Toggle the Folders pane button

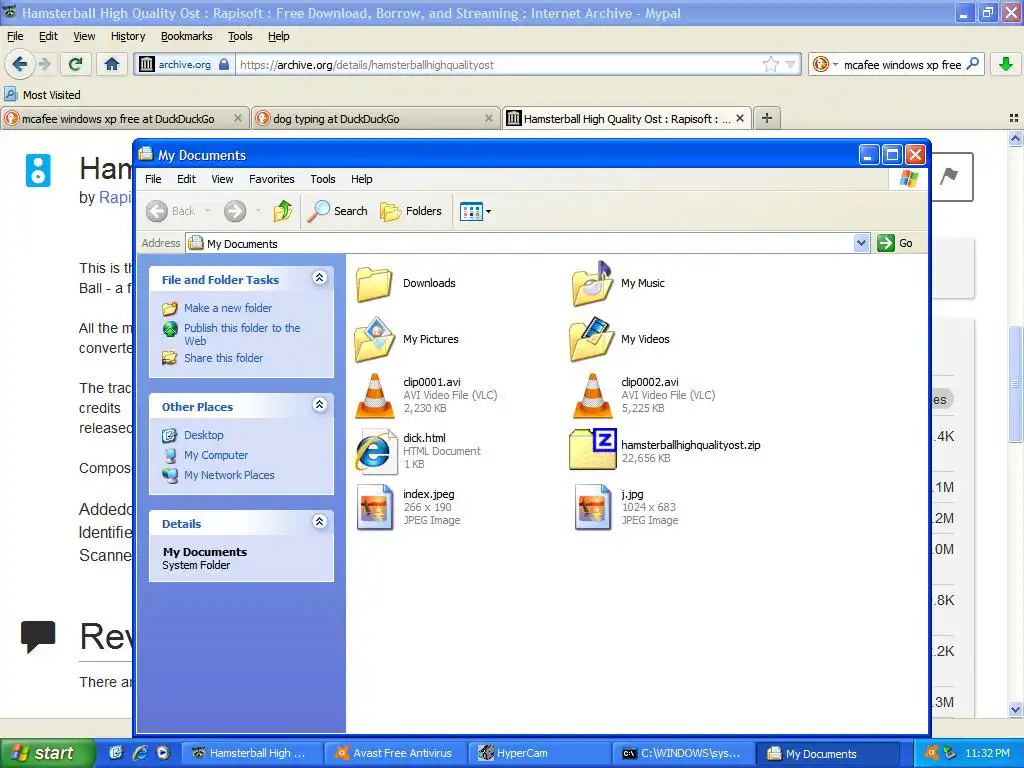pyautogui.click(x=411, y=211)
